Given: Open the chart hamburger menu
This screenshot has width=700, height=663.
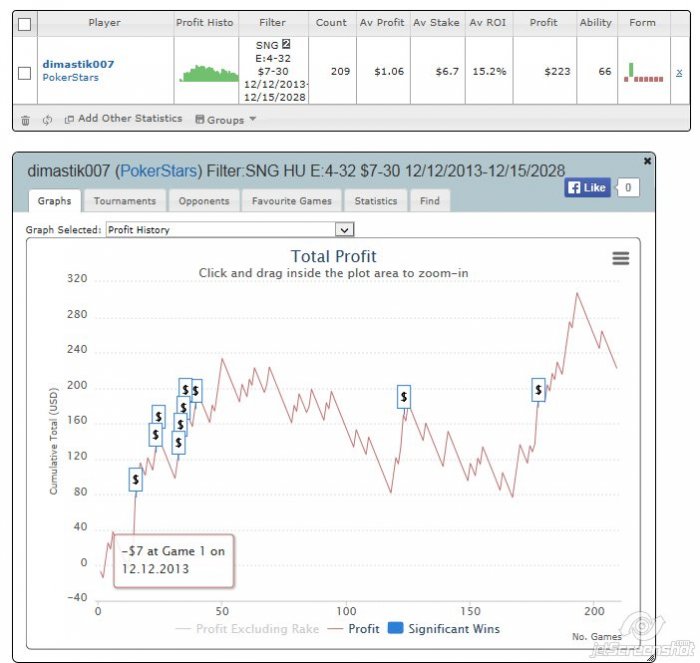Looking at the screenshot, I should (x=621, y=258).
